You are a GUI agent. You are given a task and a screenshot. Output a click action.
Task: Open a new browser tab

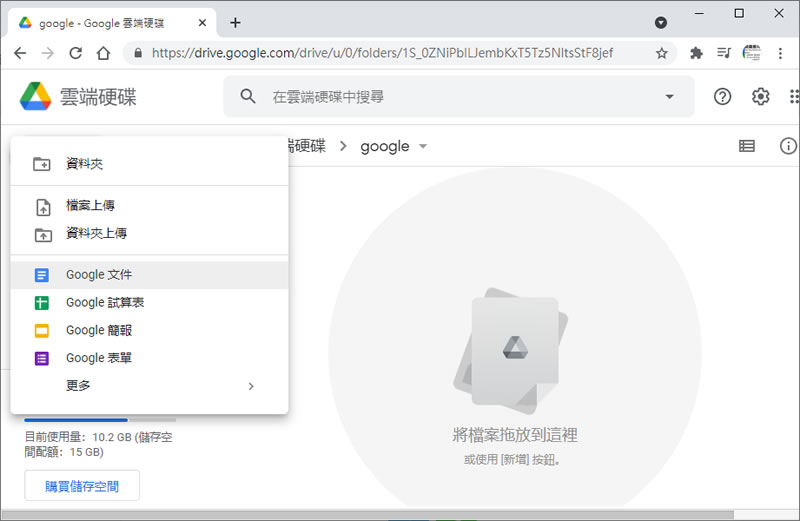point(235,22)
